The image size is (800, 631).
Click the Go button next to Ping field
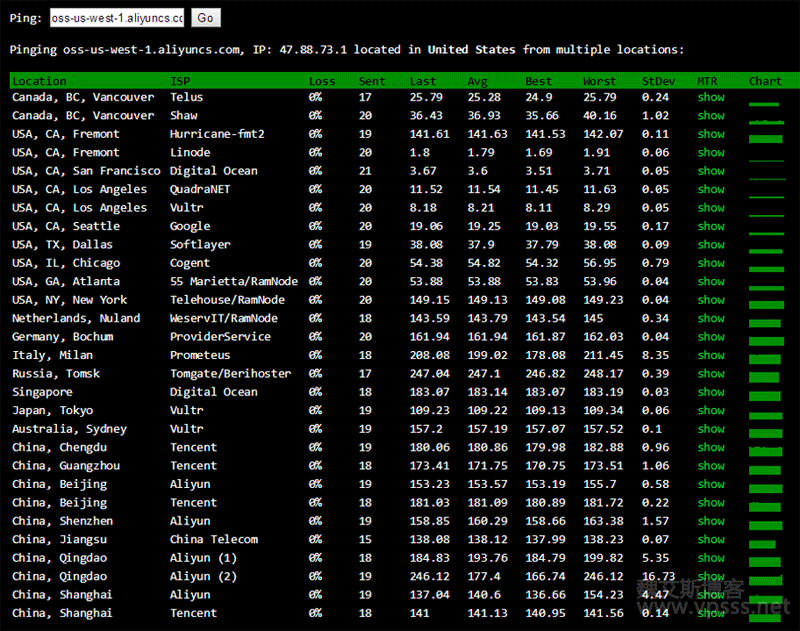(206, 18)
